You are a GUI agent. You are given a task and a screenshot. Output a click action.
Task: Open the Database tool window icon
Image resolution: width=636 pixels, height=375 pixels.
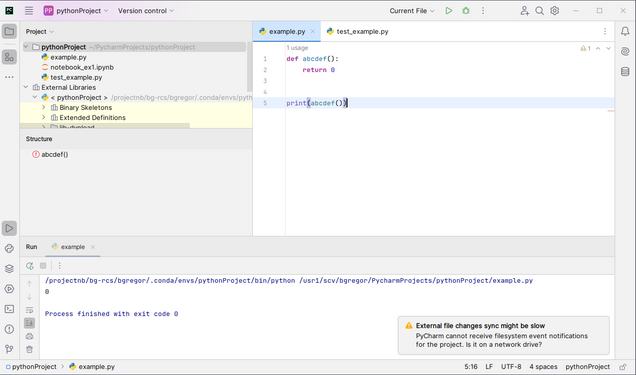point(625,72)
